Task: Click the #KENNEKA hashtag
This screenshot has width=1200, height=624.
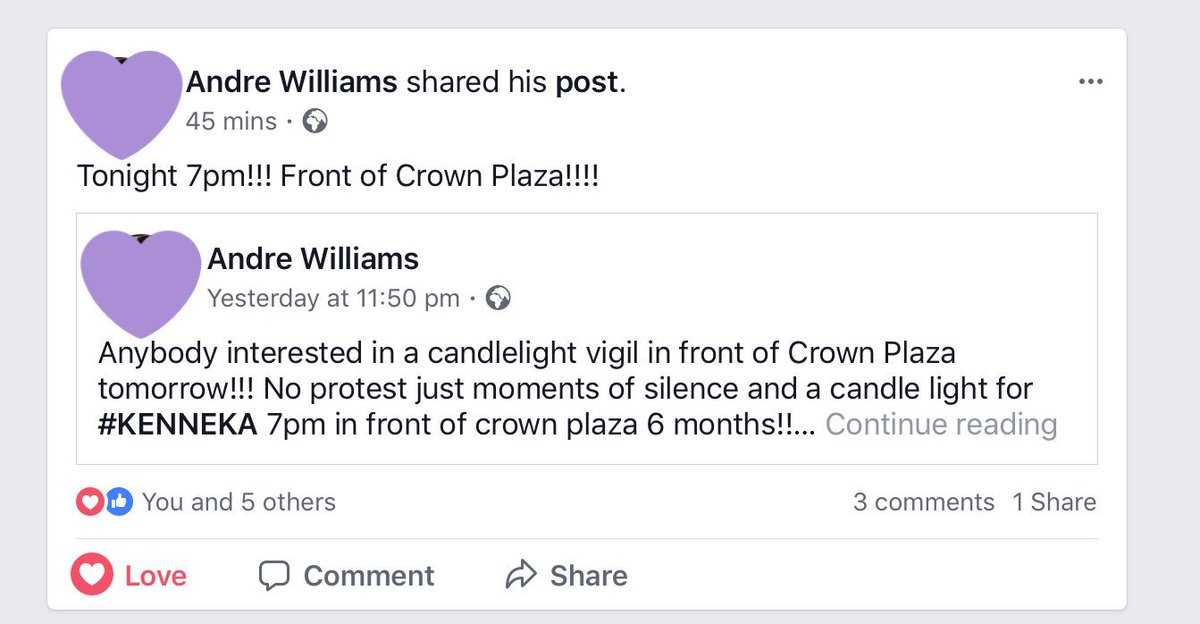Action: click(178, 425)
